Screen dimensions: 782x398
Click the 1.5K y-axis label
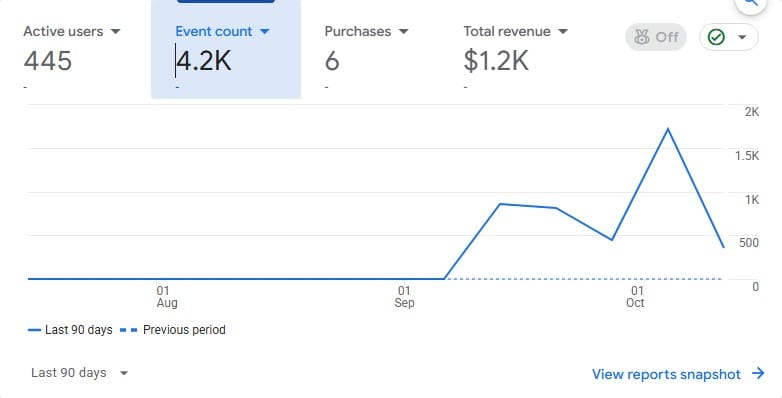click(747, 156)
